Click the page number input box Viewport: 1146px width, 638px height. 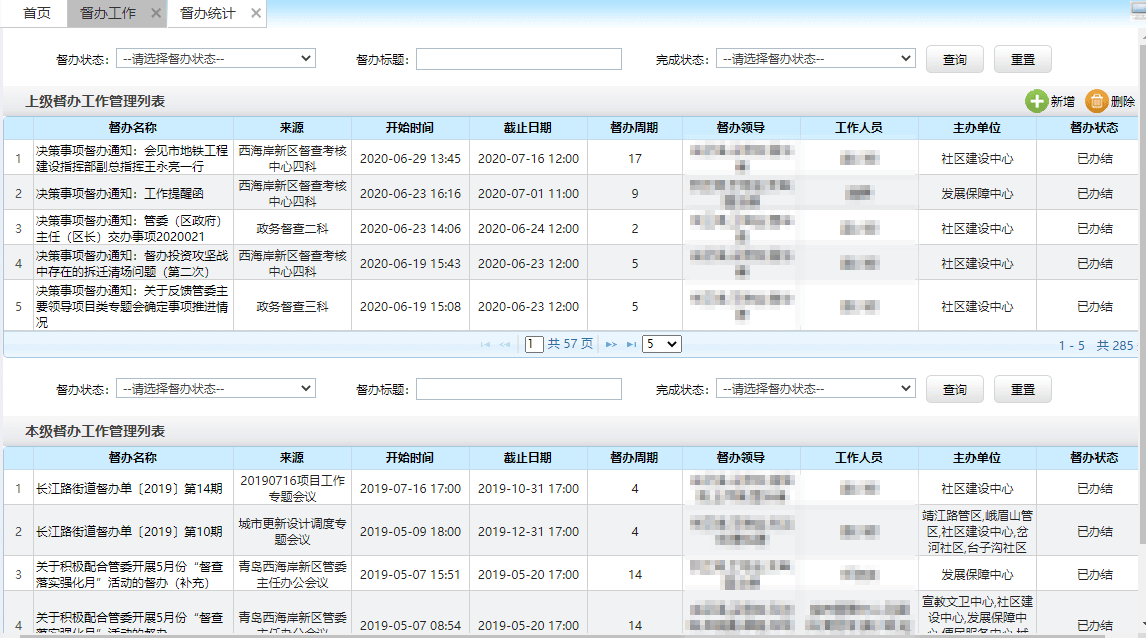tap(534, 344)
